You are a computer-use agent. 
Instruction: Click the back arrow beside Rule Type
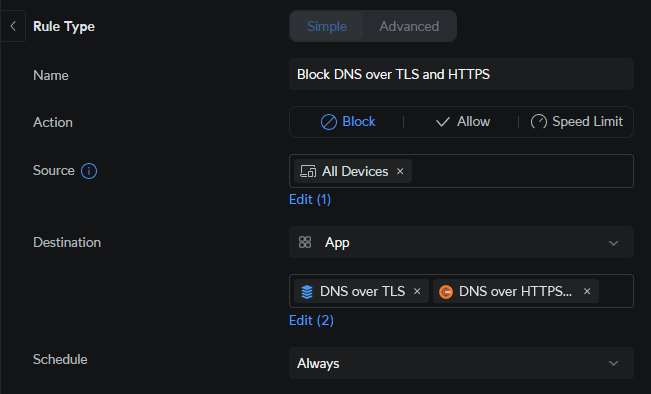click(x=13, y=26)
